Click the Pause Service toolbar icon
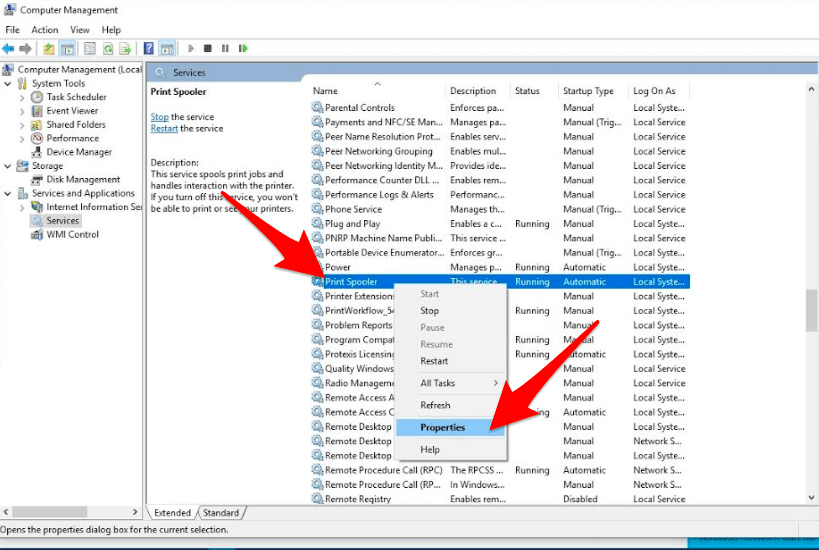Viewport: 819px width, 550px height. [224, 48]
